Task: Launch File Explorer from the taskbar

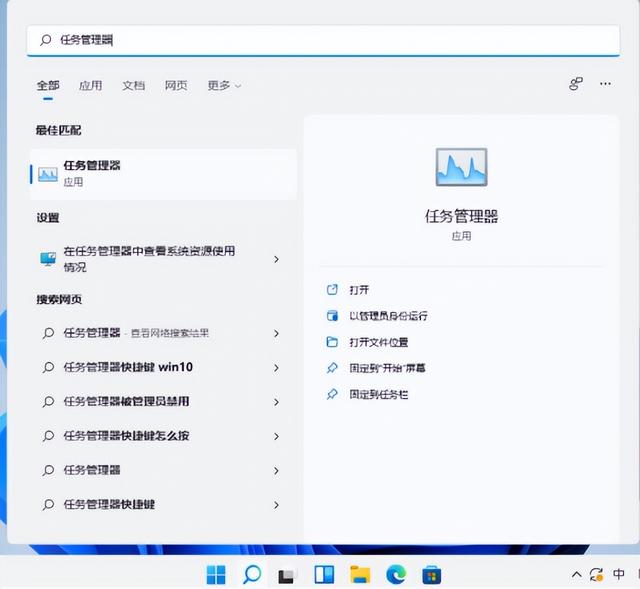Action: point(360,575)
